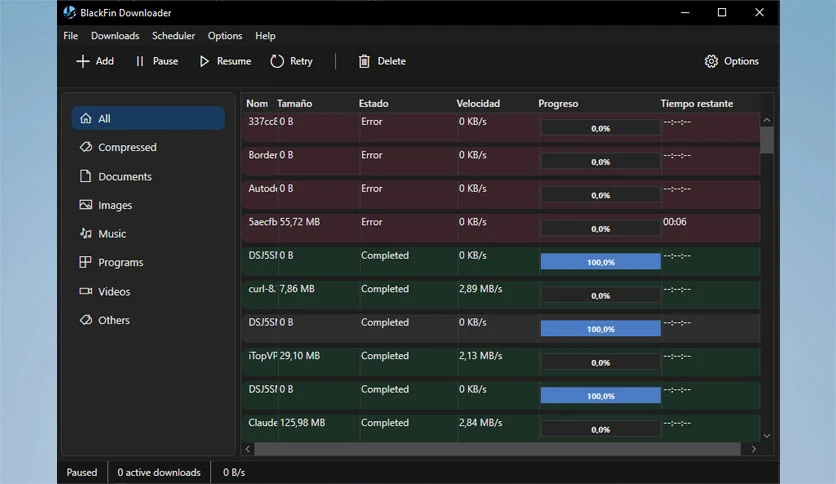Click the 7,86 MB size cell

(297, 288)
